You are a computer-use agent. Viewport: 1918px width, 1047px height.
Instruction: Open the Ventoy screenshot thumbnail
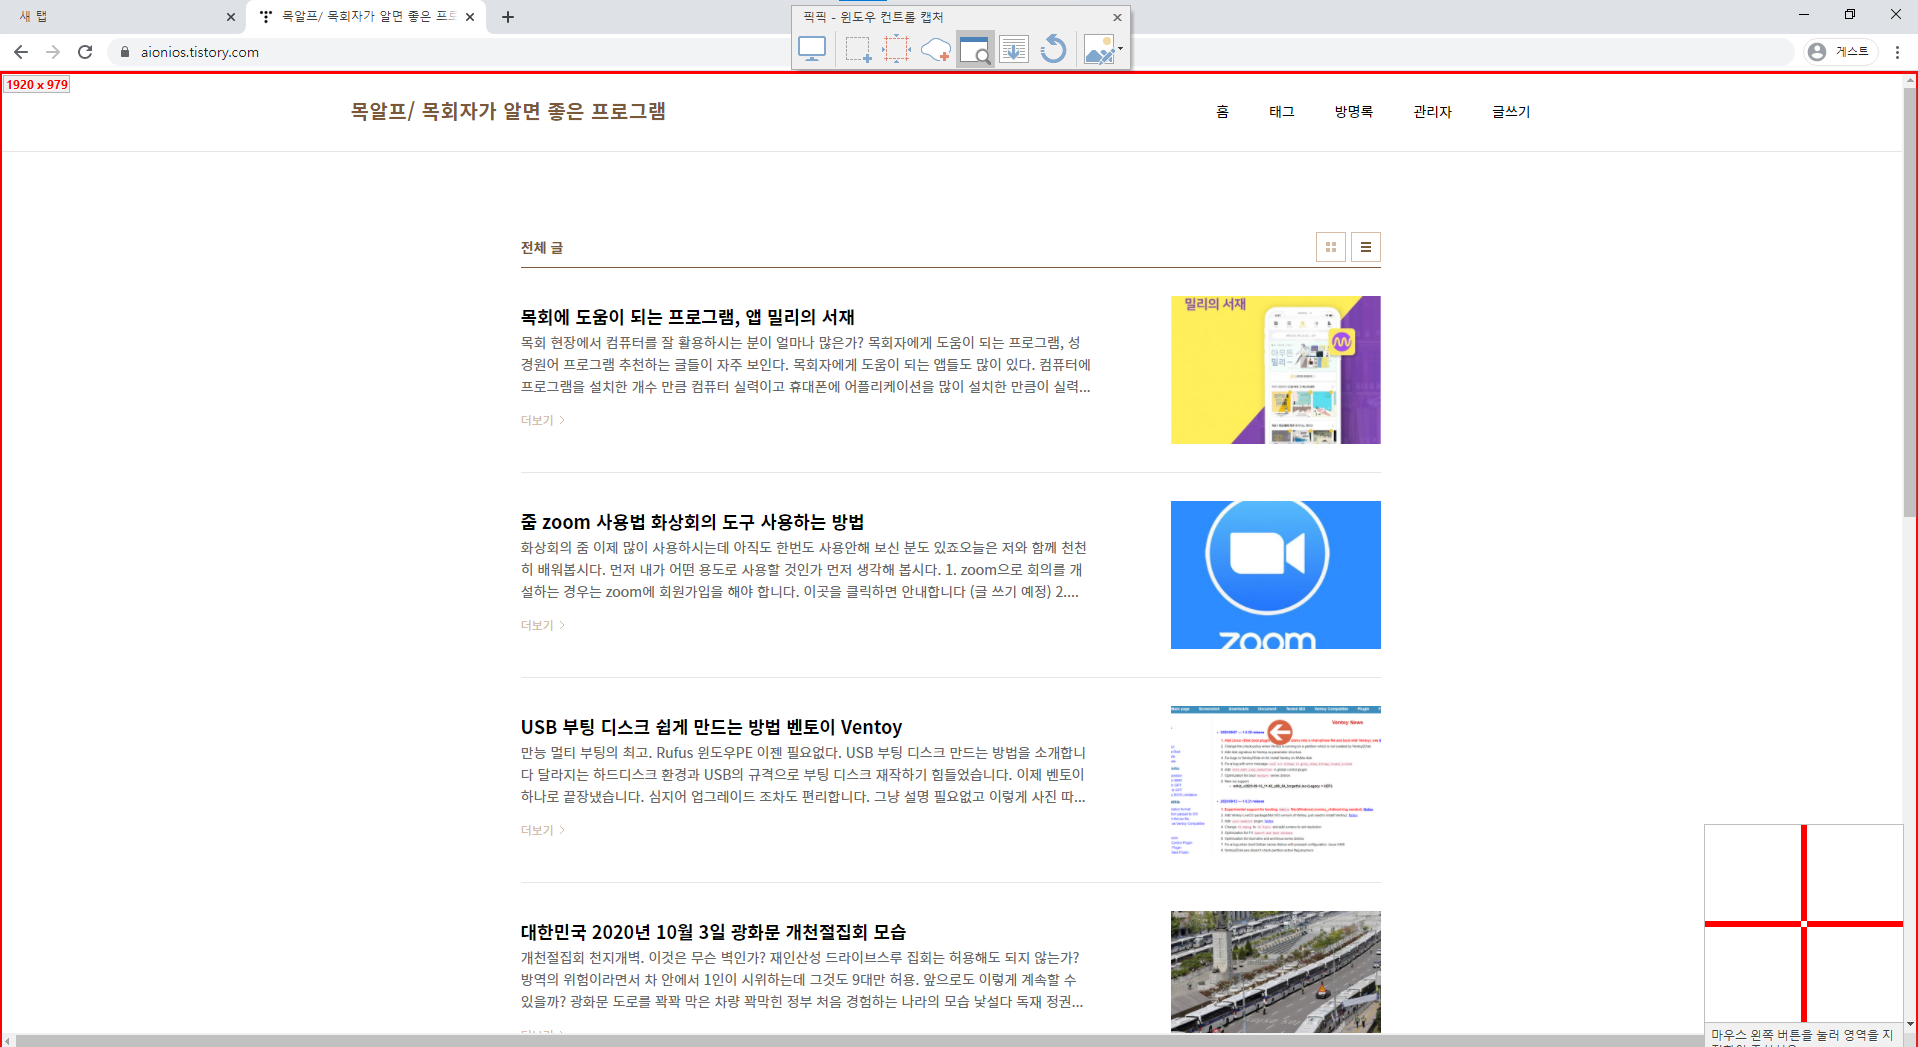click(x=1276, y=780)
